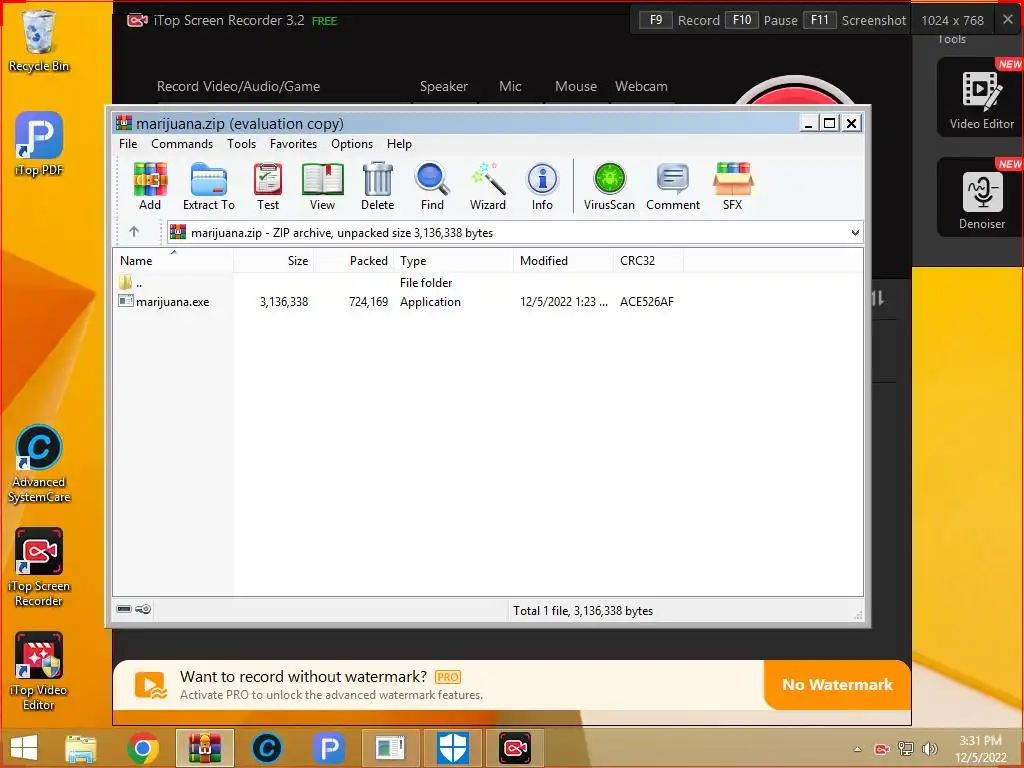Click the taskbar clock showing 3:31 PM
This screenshot has width=1024, height=768.
[980, 749]
